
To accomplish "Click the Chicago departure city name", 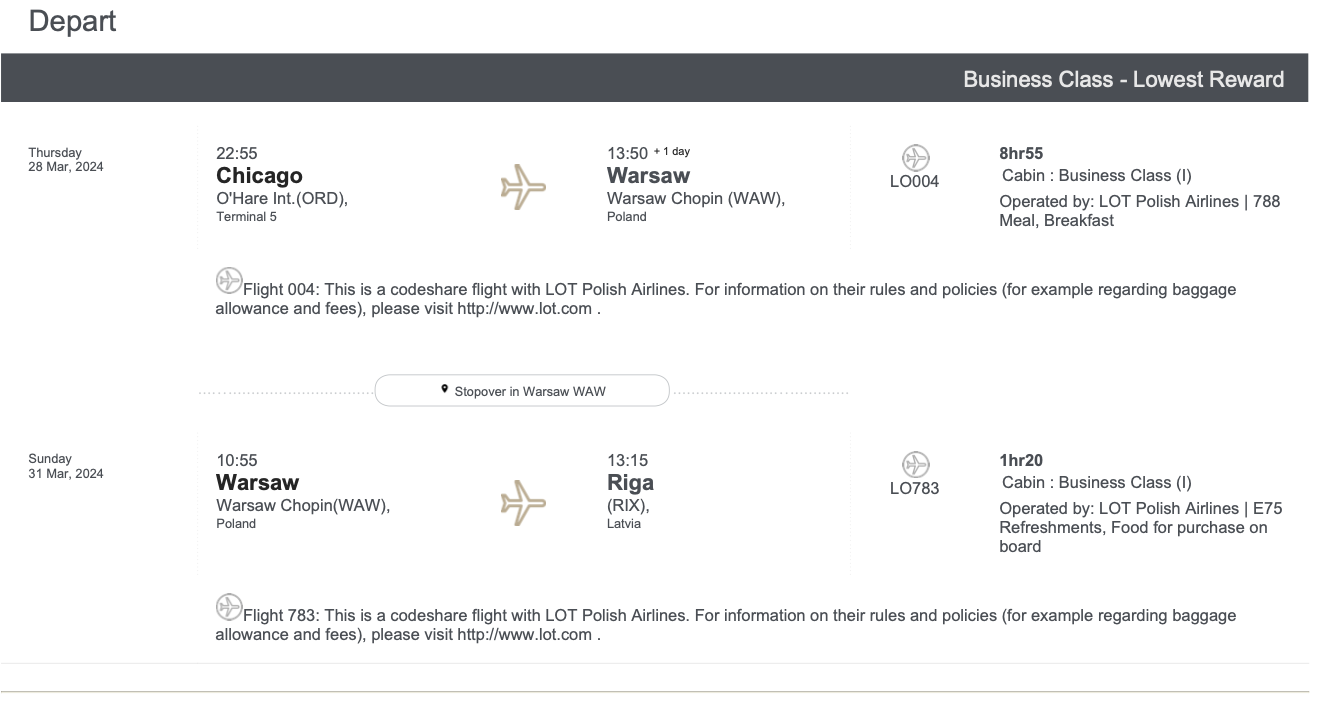I will pyautogui.click(x=259, y=176).
